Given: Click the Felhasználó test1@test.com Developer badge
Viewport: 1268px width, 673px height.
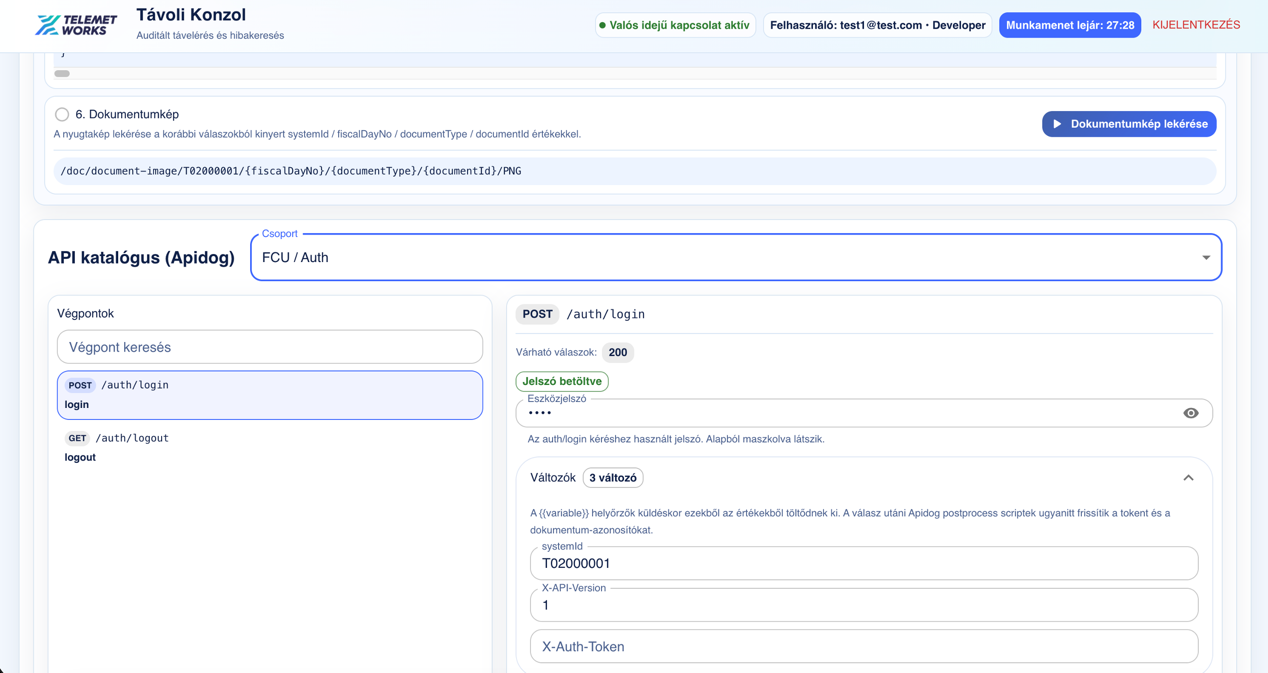Looking at the screenshot, I should point(877,25).
